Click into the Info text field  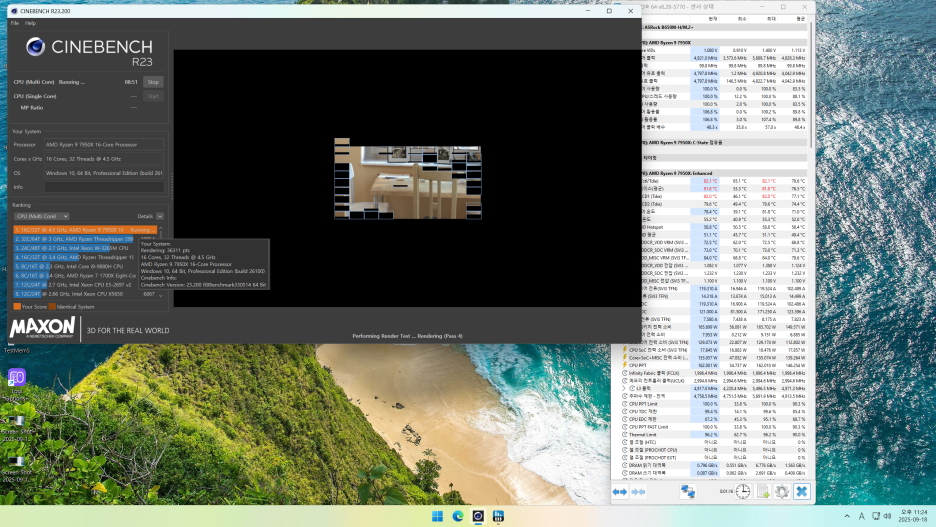click(x=104, y=187)
